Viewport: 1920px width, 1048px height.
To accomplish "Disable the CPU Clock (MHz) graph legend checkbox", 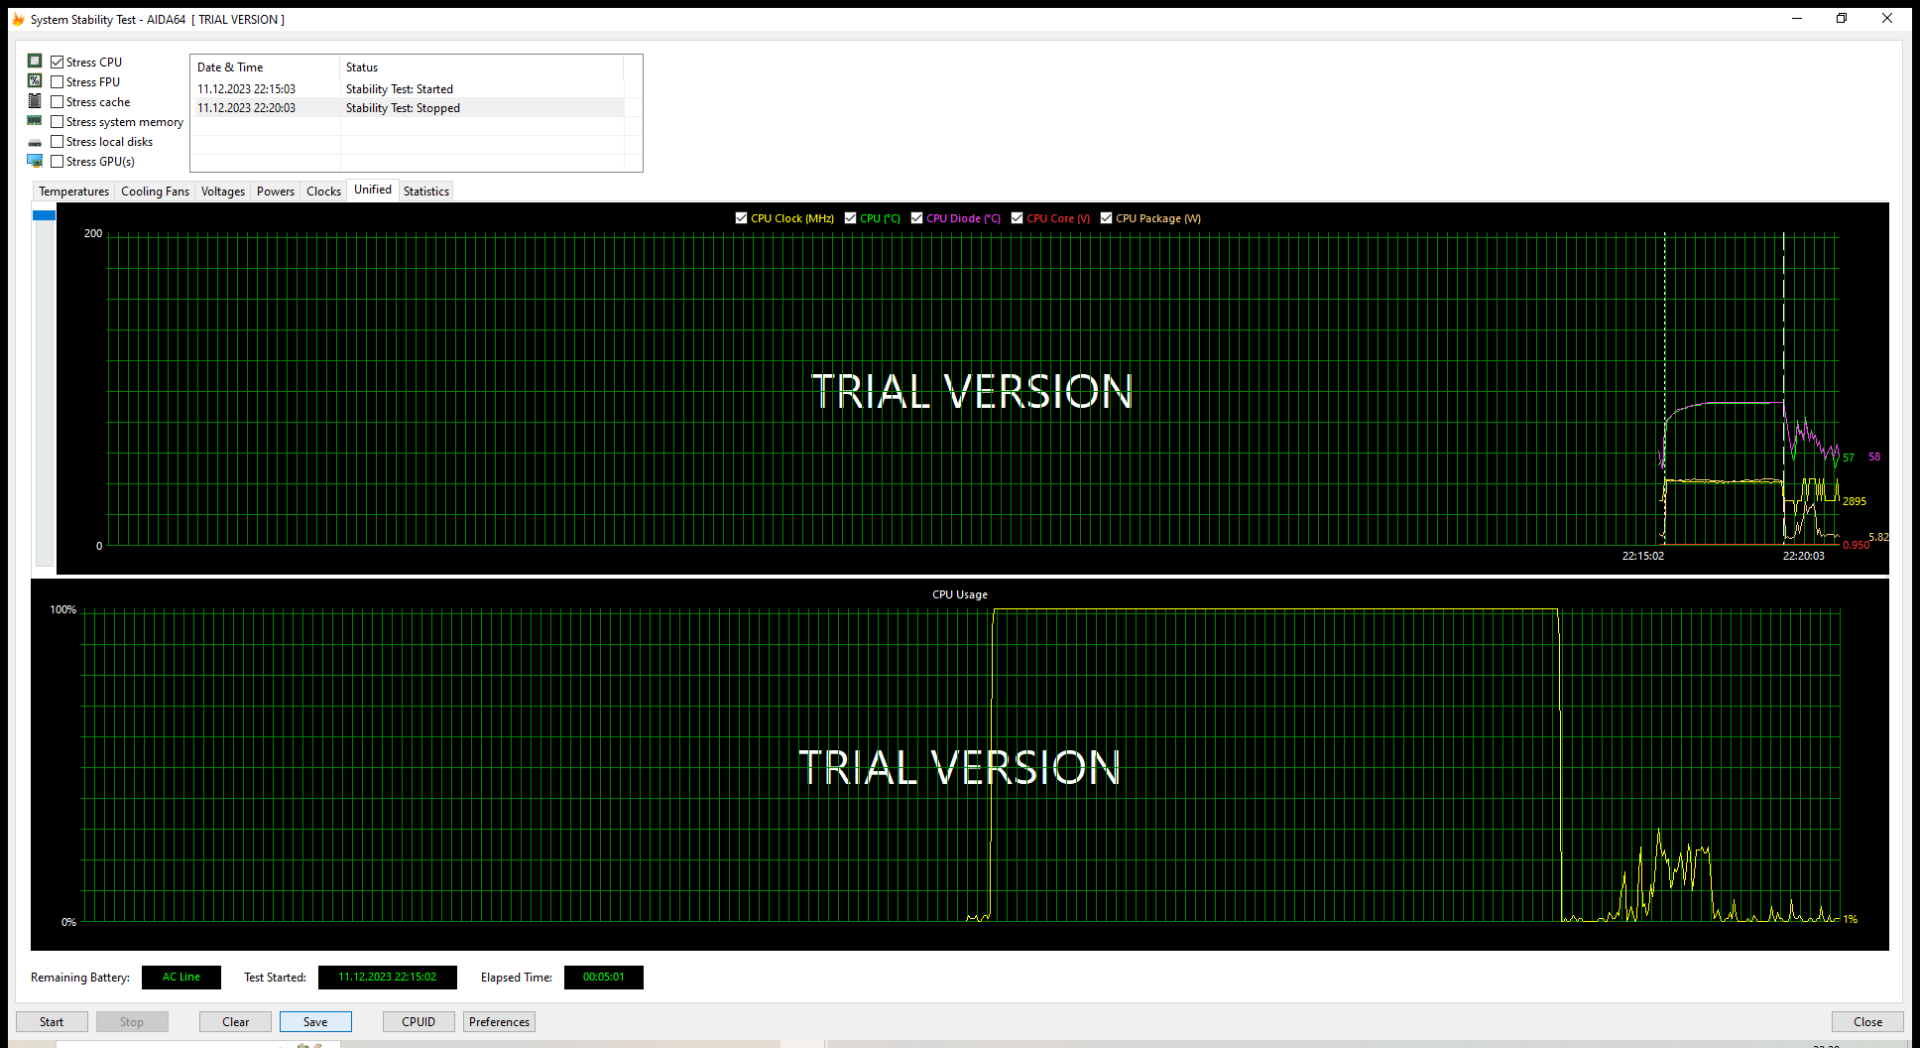I will 742,217.
